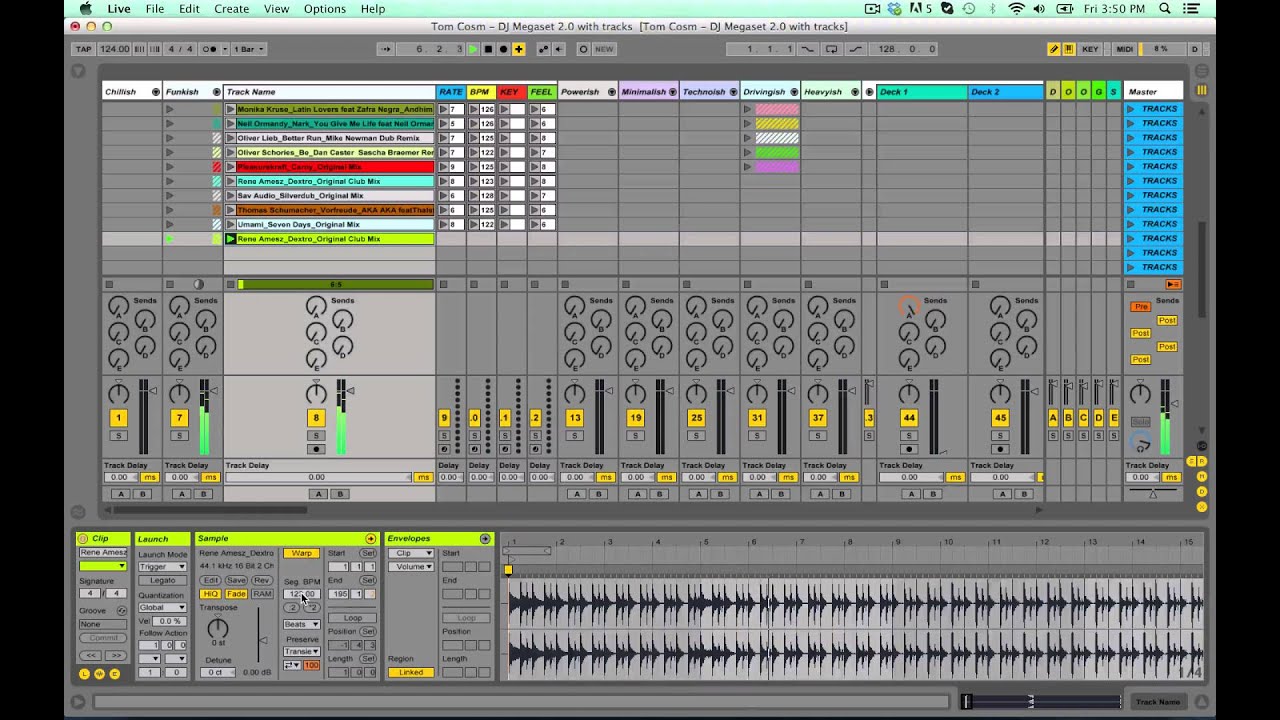Toggle track 44 activator on Deck 1
1280x720 pixels.
[908, 418]
